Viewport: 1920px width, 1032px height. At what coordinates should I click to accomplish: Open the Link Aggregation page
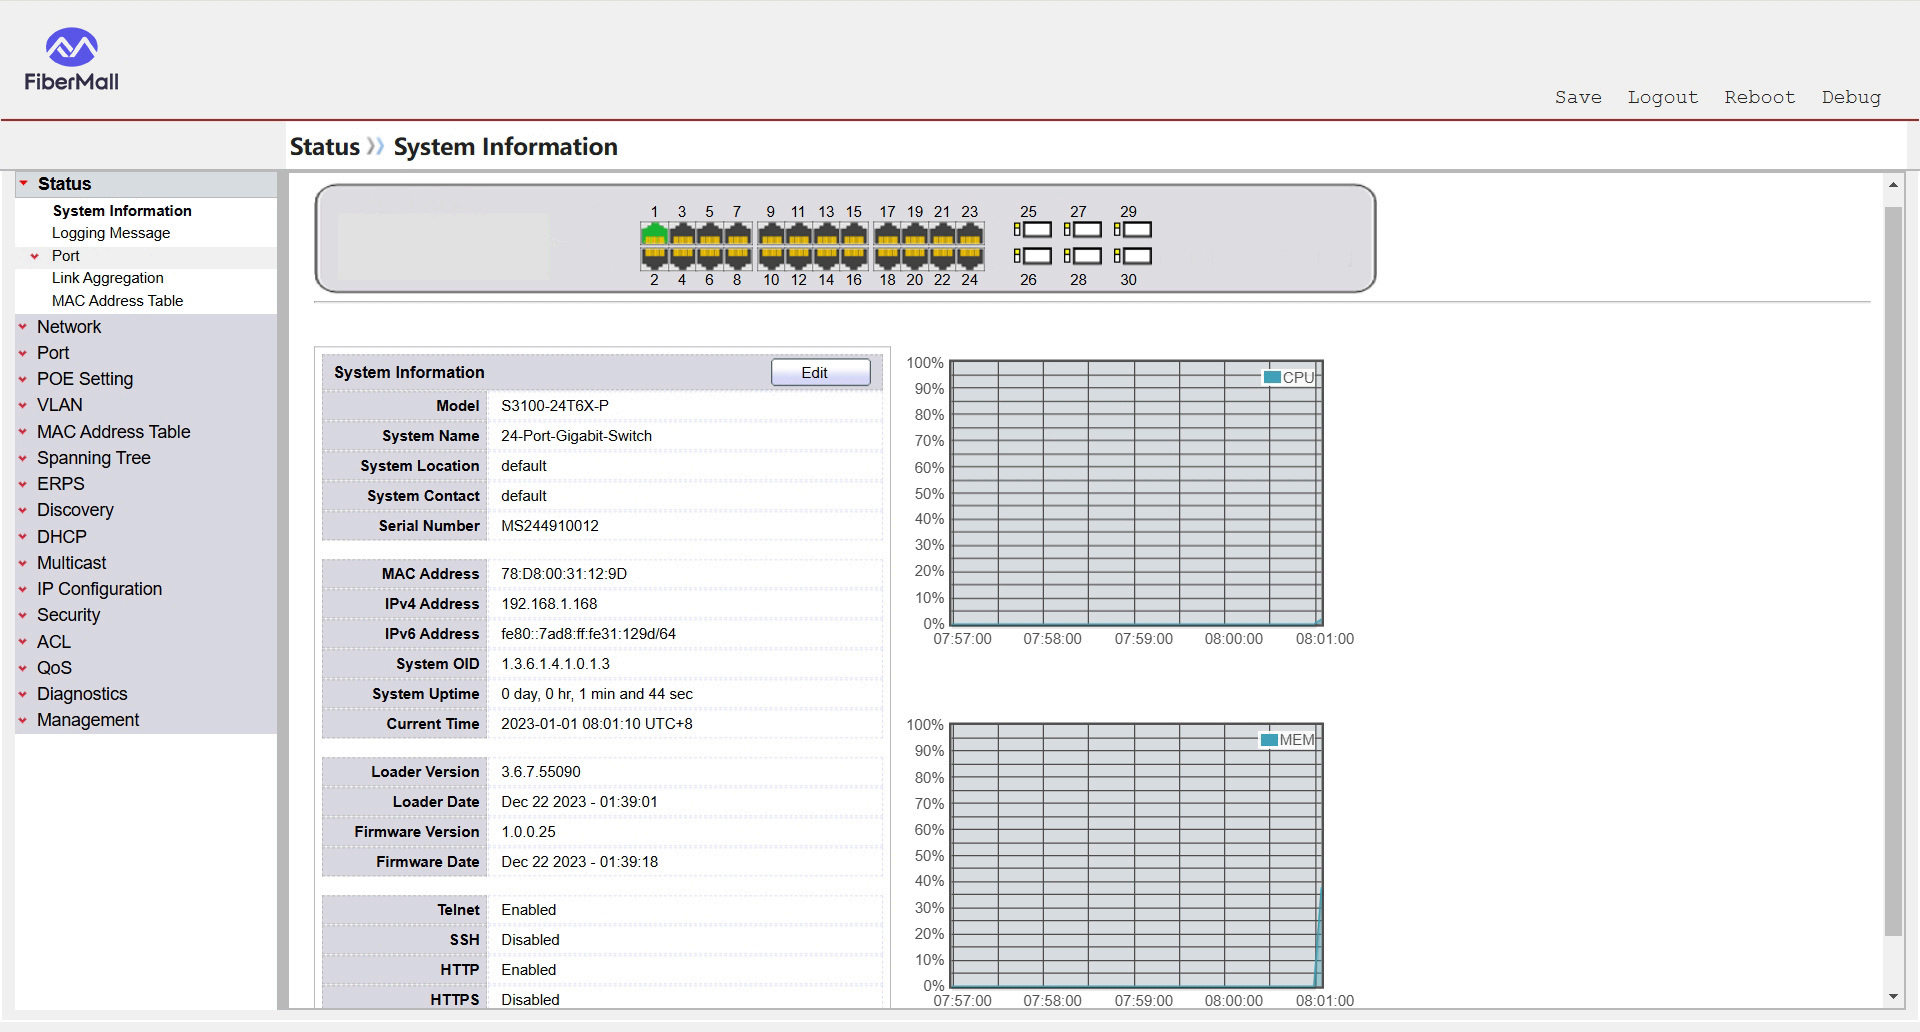[108, 278]
